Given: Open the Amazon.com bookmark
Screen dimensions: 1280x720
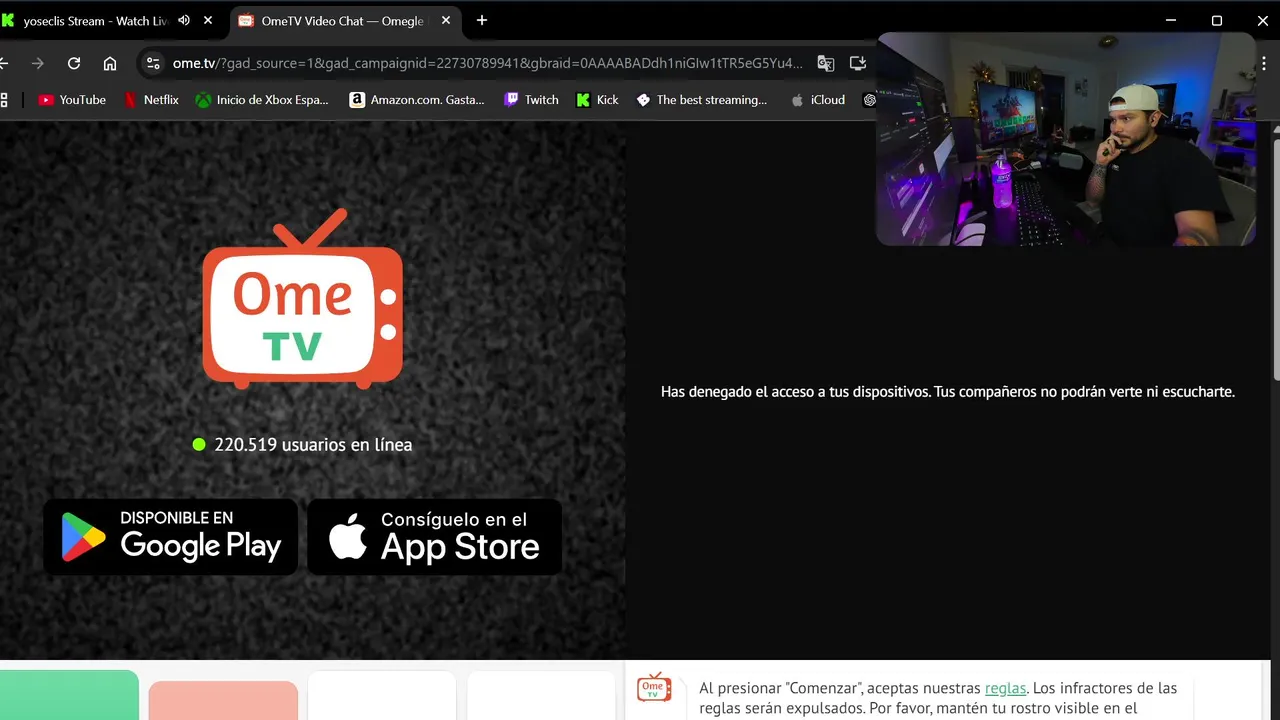Looking at the screenshot, I should point(417,100).
